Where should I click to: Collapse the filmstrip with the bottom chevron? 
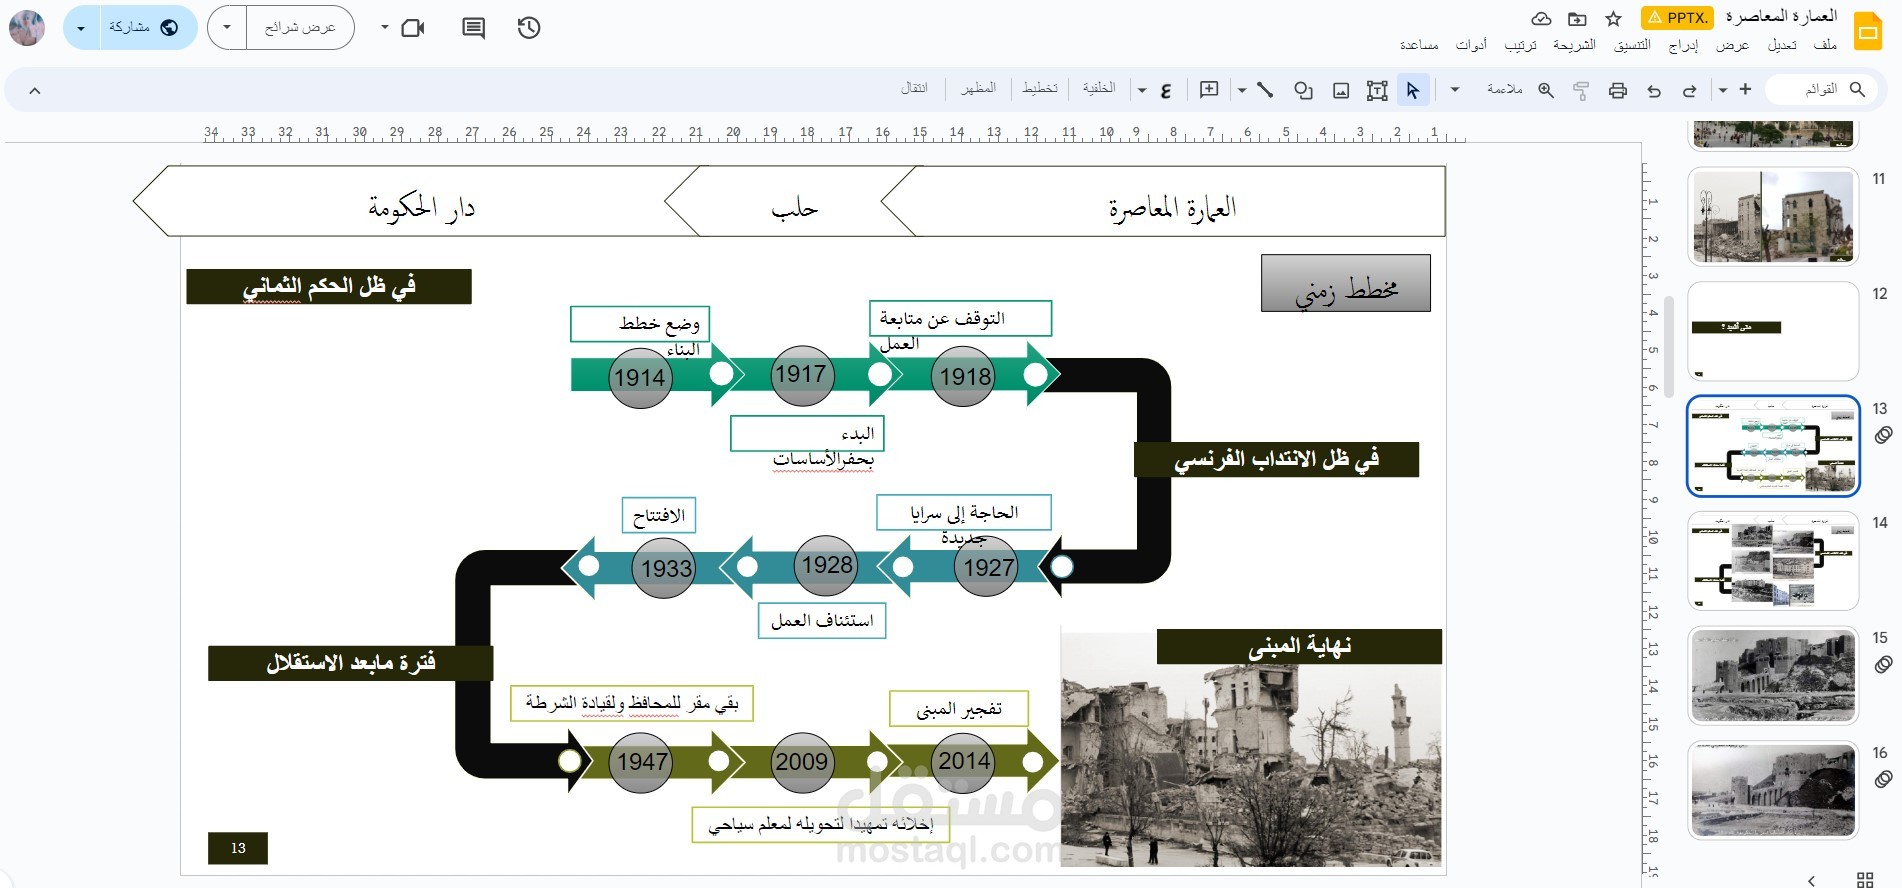(x=1812, y=880)
